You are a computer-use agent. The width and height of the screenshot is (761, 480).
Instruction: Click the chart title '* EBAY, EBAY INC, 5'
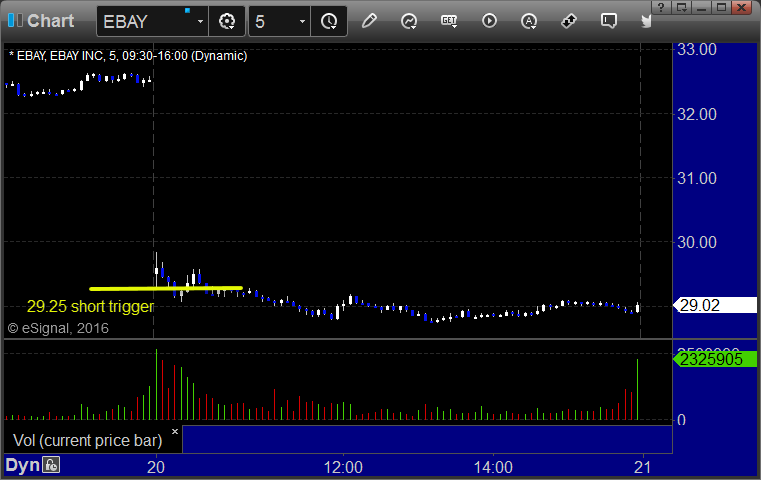(x=64, y=56)
